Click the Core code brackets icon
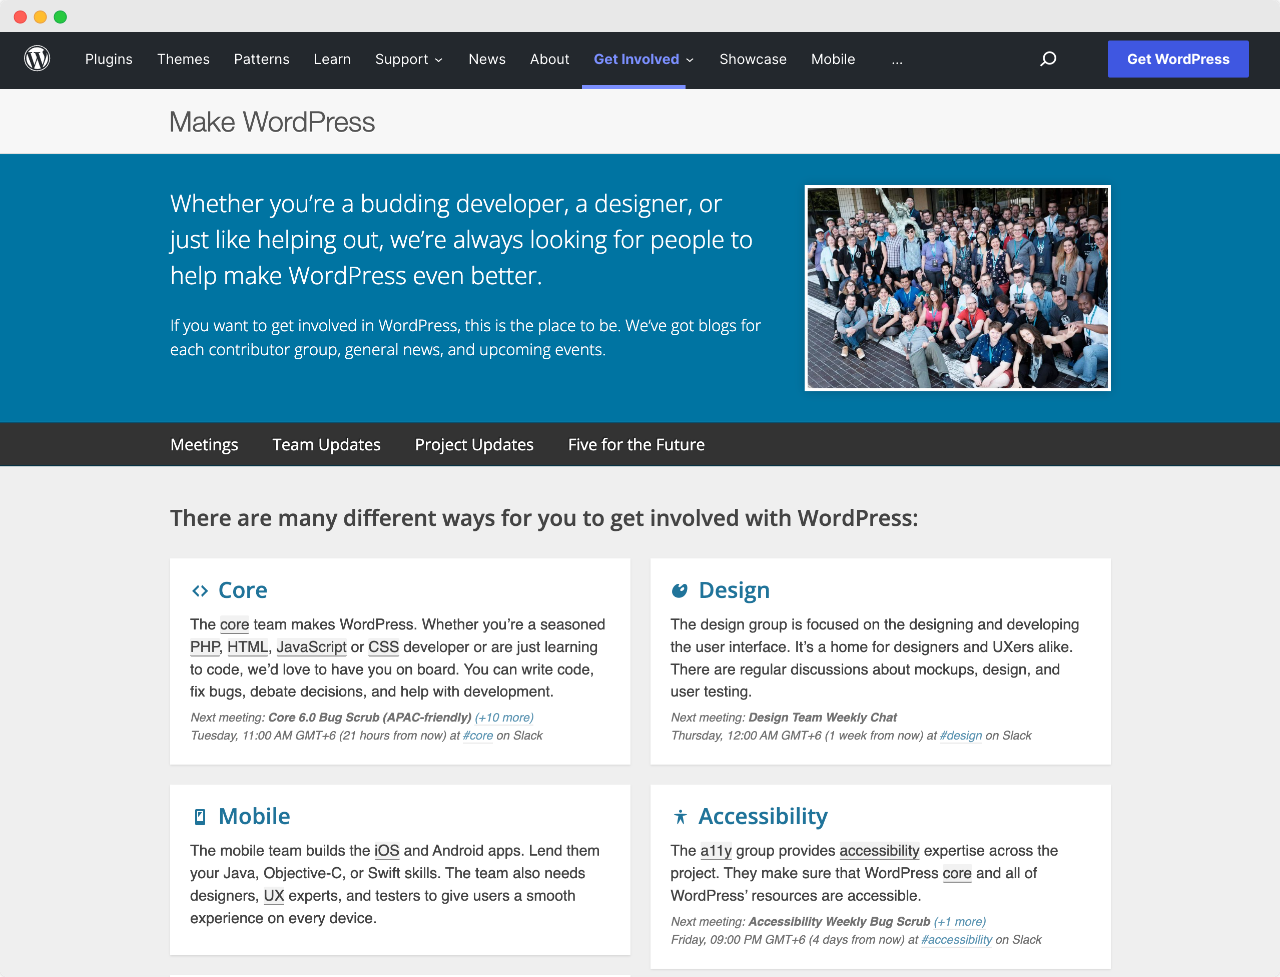1280x977 pixels. pos(200,591)
